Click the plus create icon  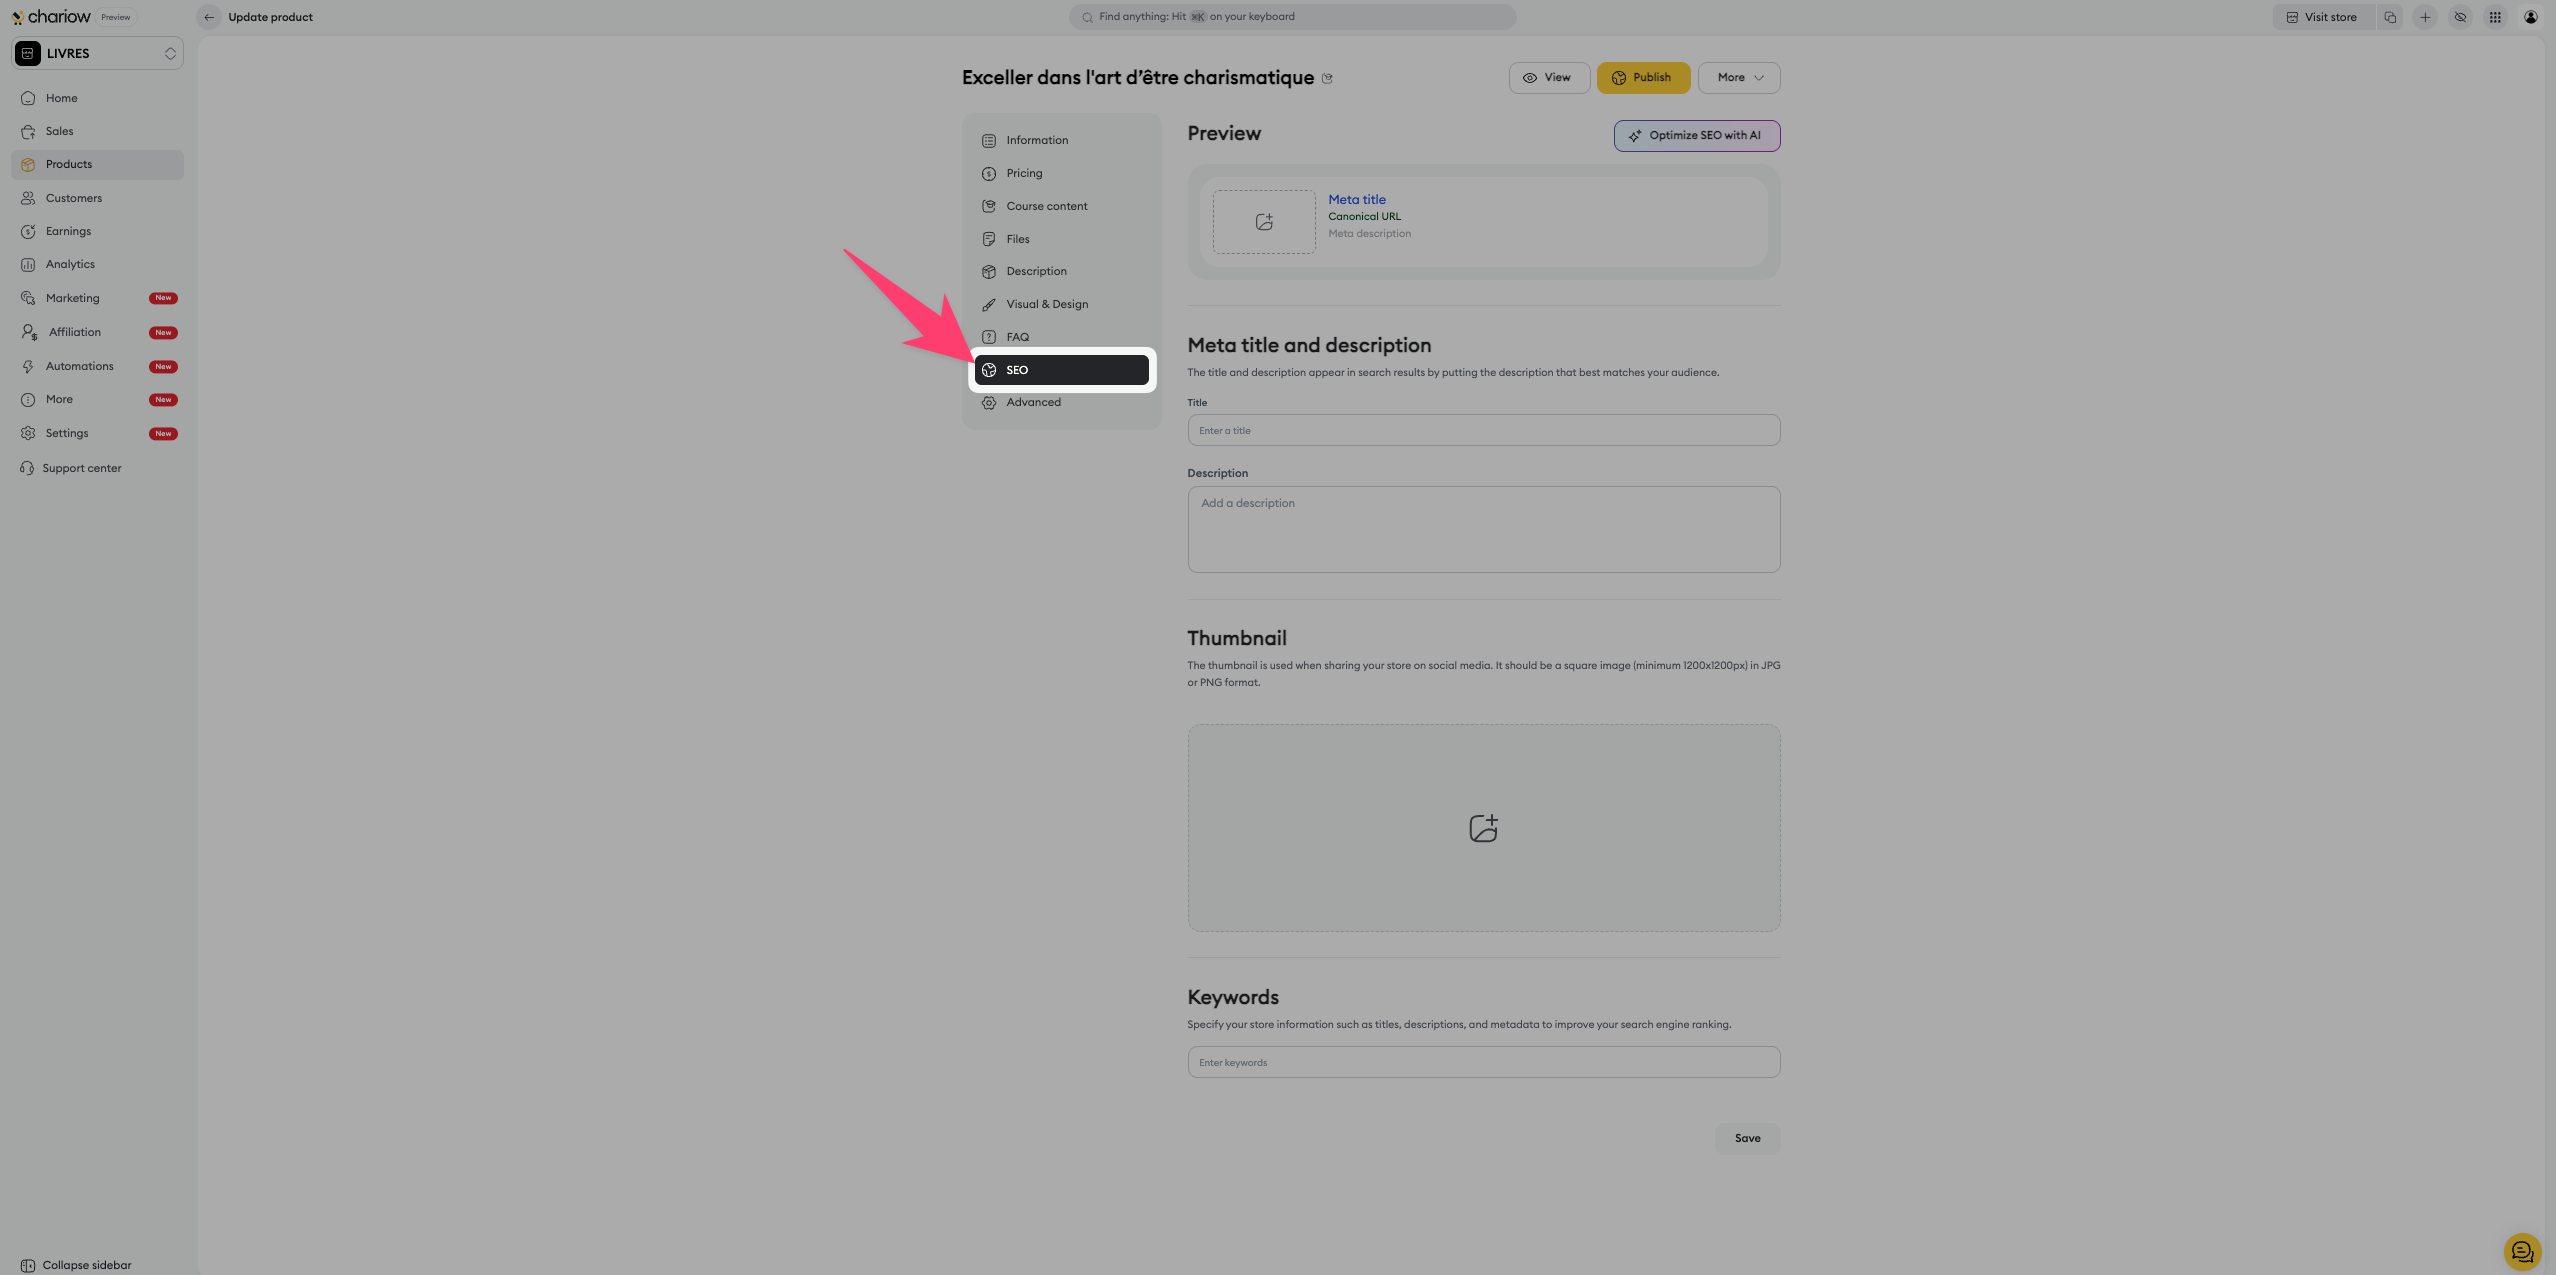click(2425, 17)
